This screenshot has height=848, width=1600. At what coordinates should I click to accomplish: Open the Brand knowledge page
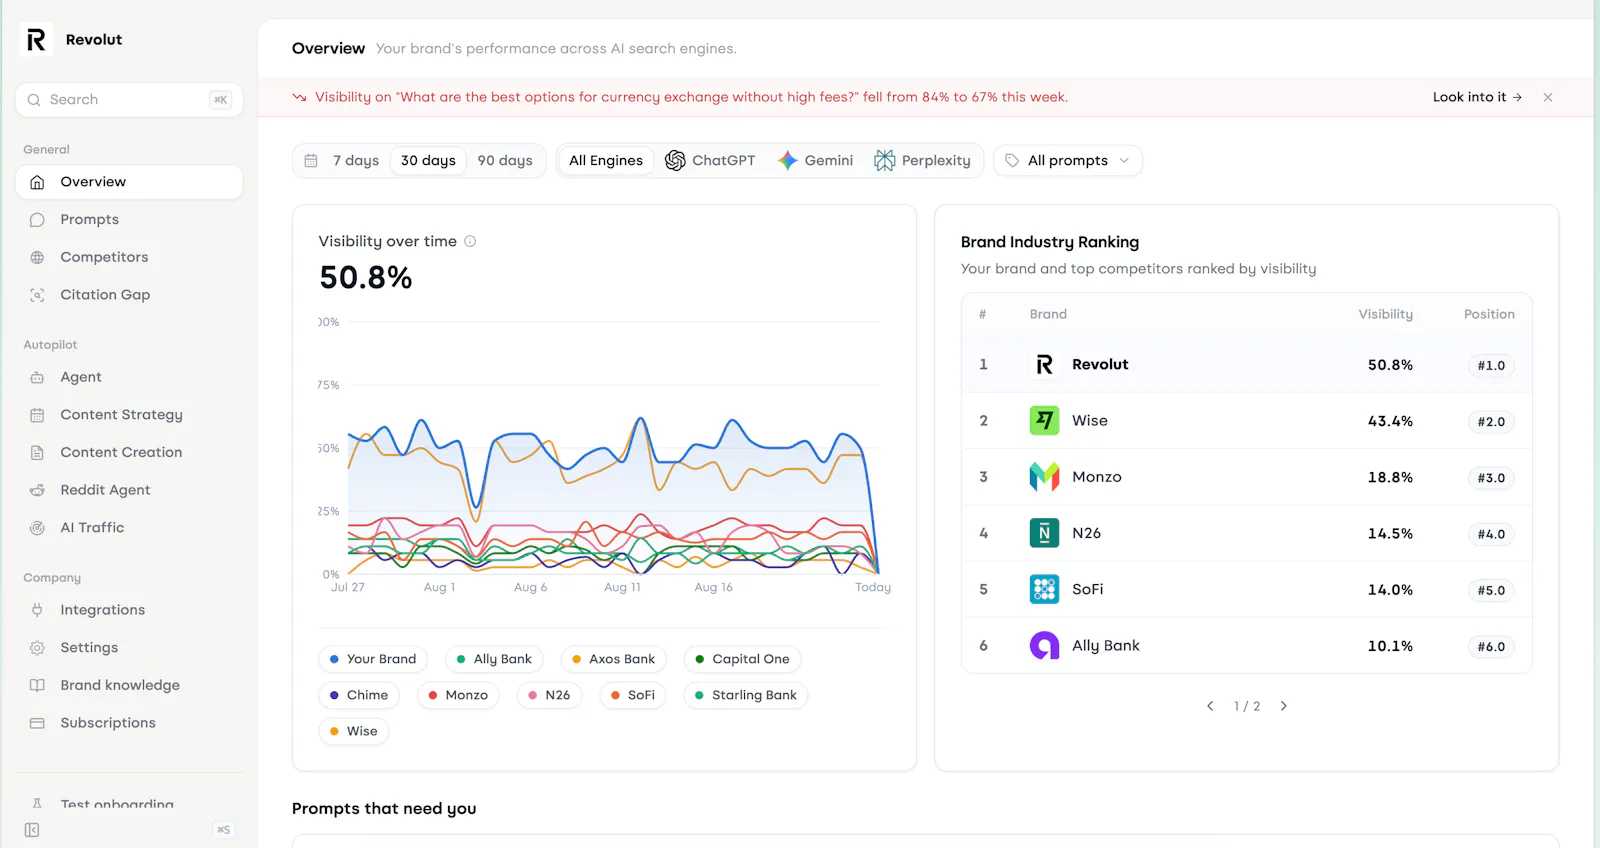pyautogui.click(x=129, y=685)
